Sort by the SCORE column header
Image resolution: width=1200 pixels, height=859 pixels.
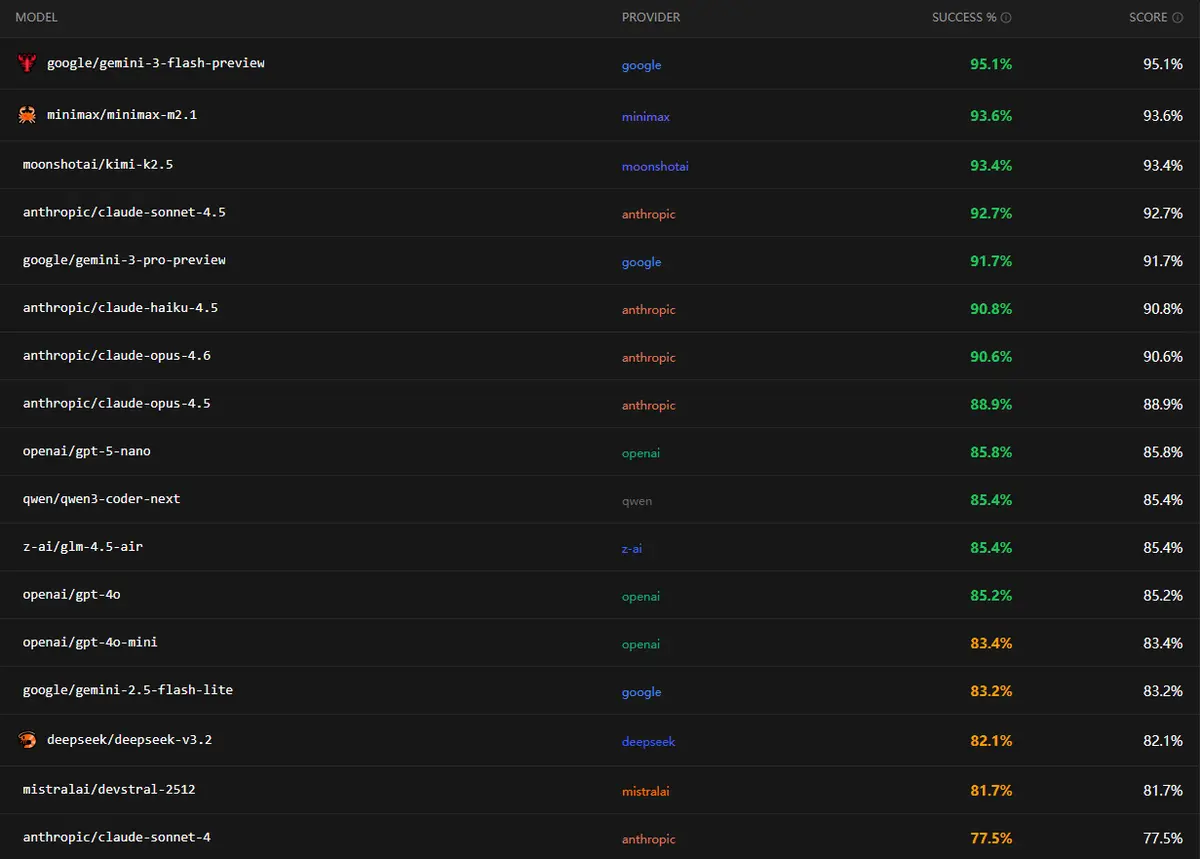click(1148, 17)
